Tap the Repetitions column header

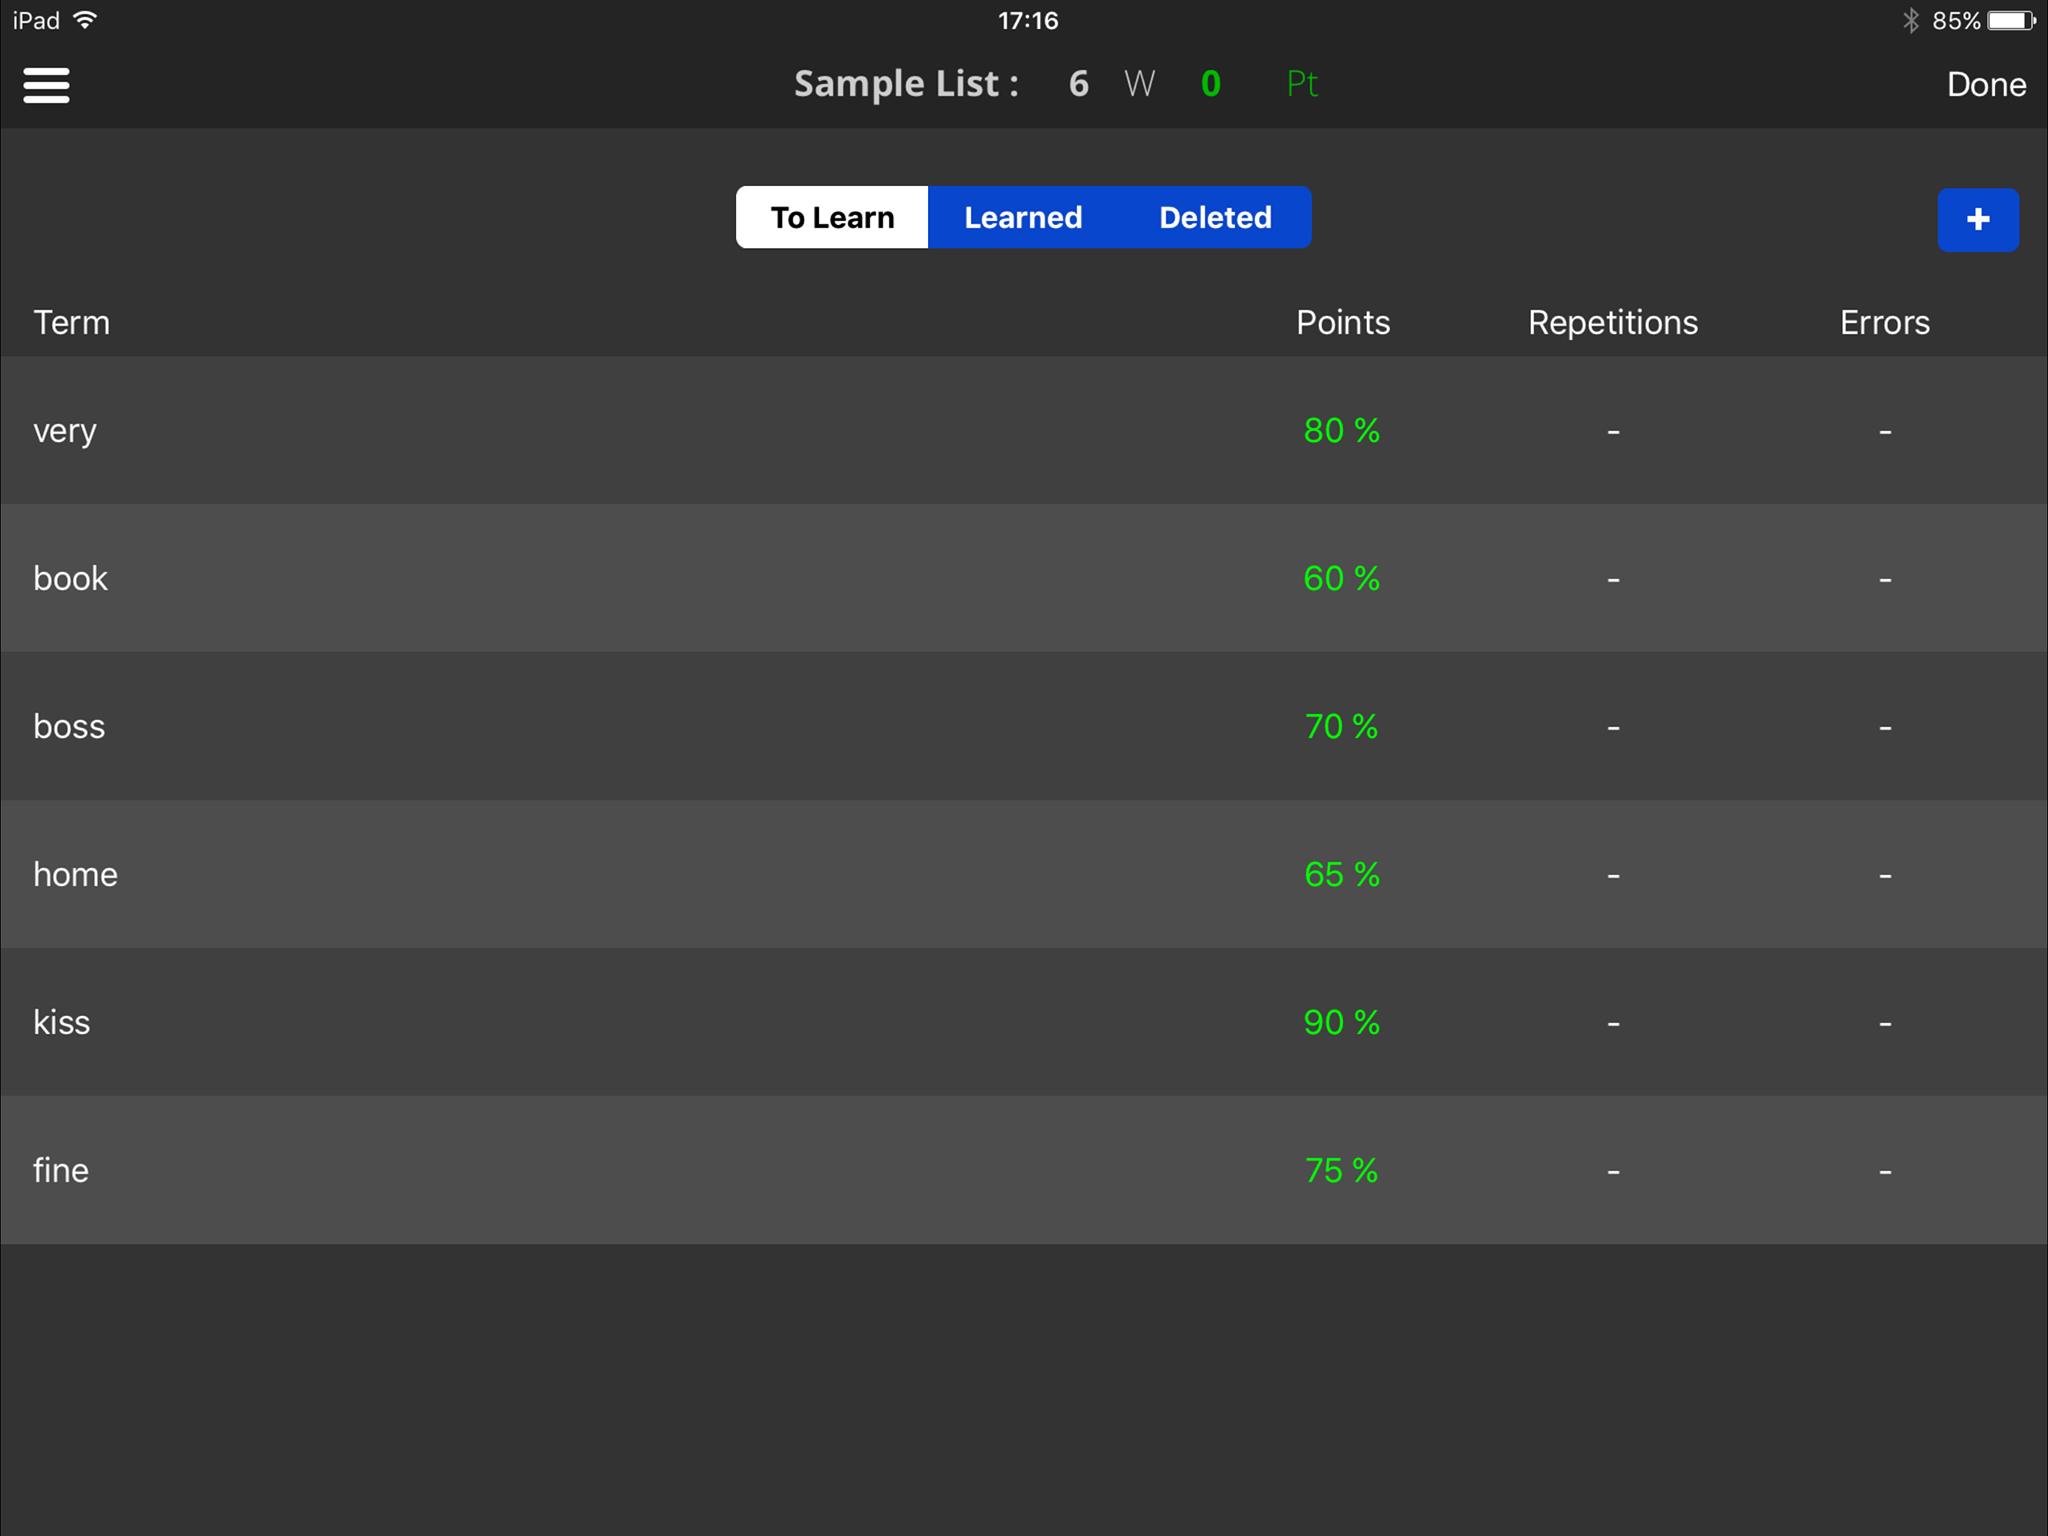[x=1612, y=323]
